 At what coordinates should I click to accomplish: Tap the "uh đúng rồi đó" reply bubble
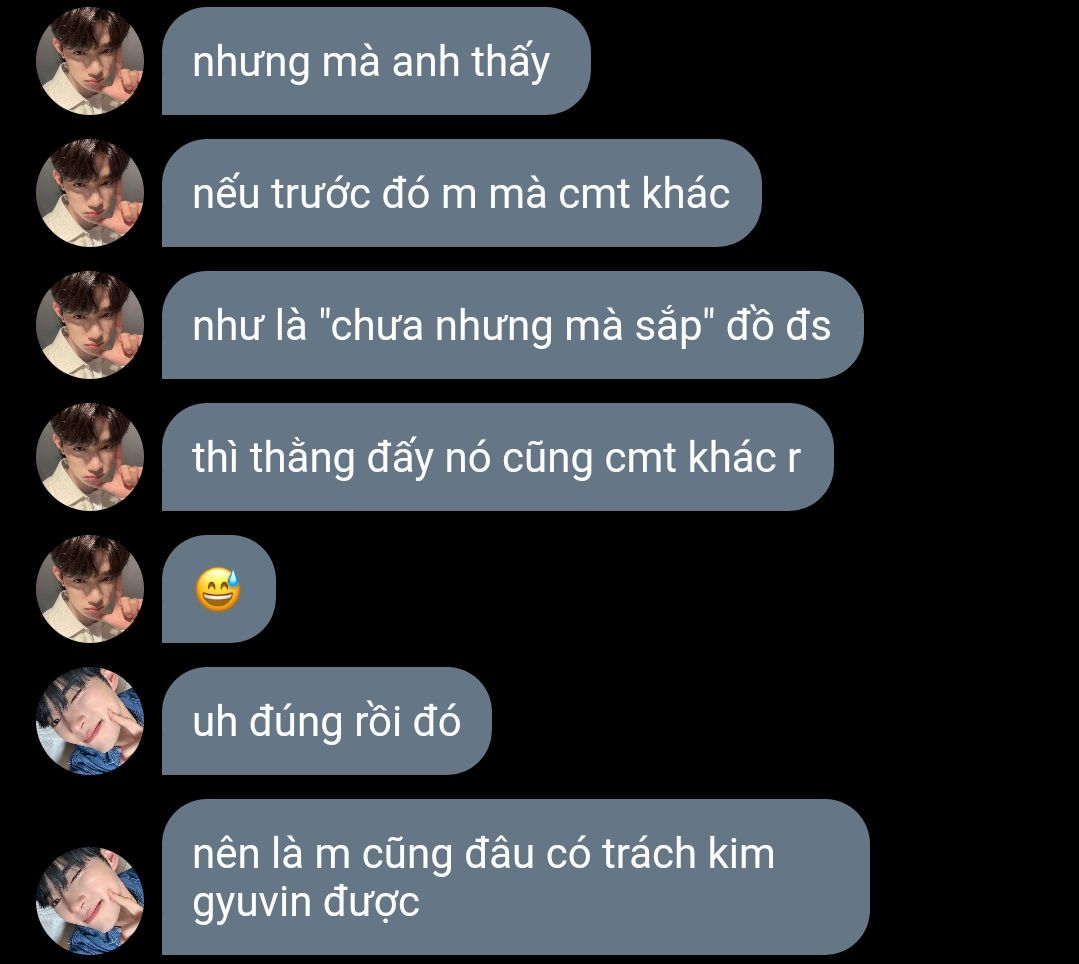(x=327, y=721)
